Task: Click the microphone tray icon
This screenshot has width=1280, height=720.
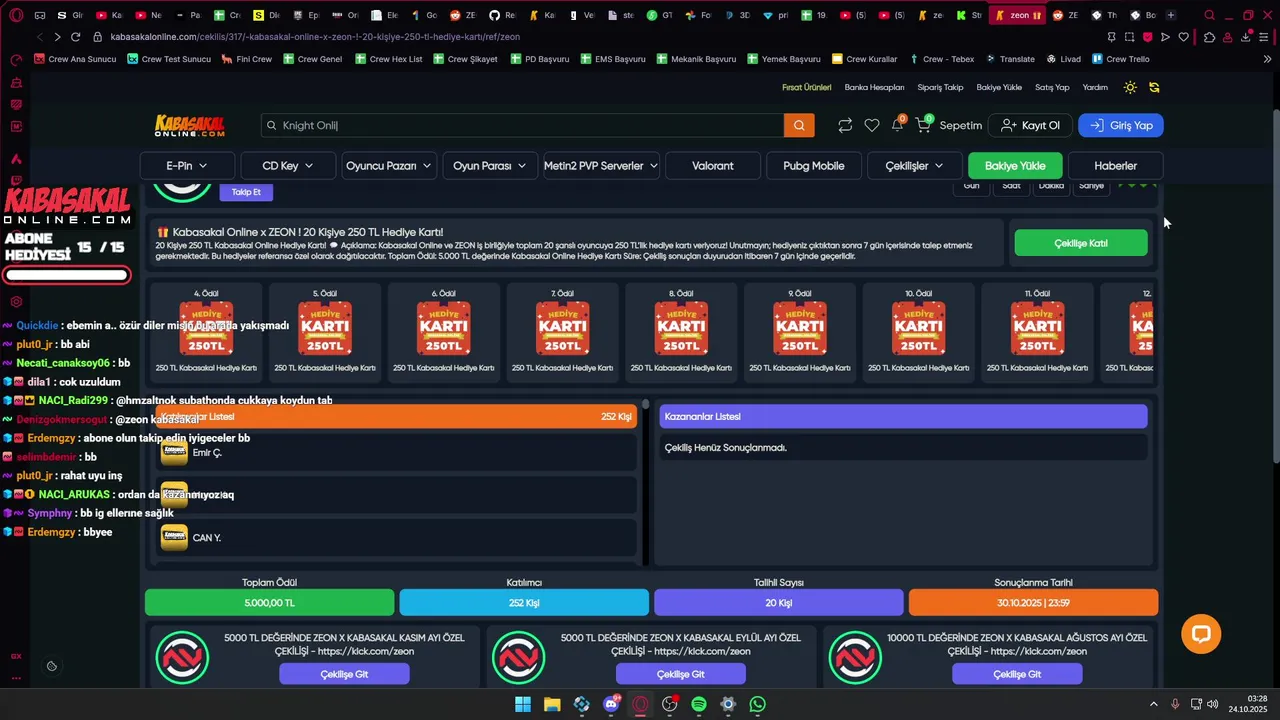Action: click(1175, 704)
